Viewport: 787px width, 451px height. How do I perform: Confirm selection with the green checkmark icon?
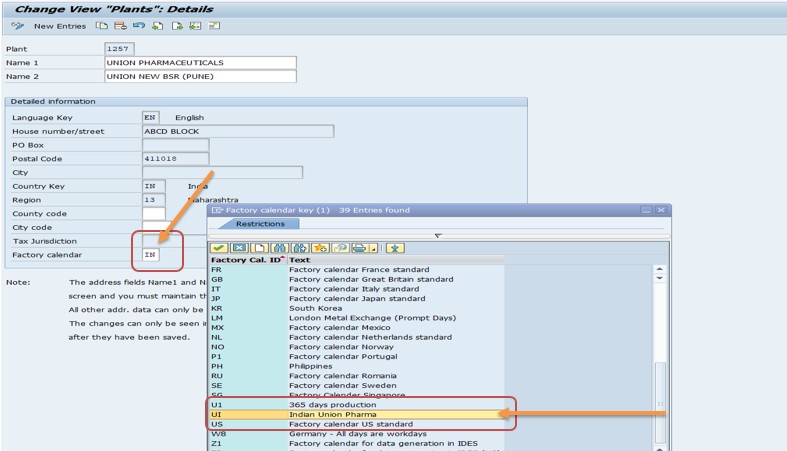click(219, 247)
